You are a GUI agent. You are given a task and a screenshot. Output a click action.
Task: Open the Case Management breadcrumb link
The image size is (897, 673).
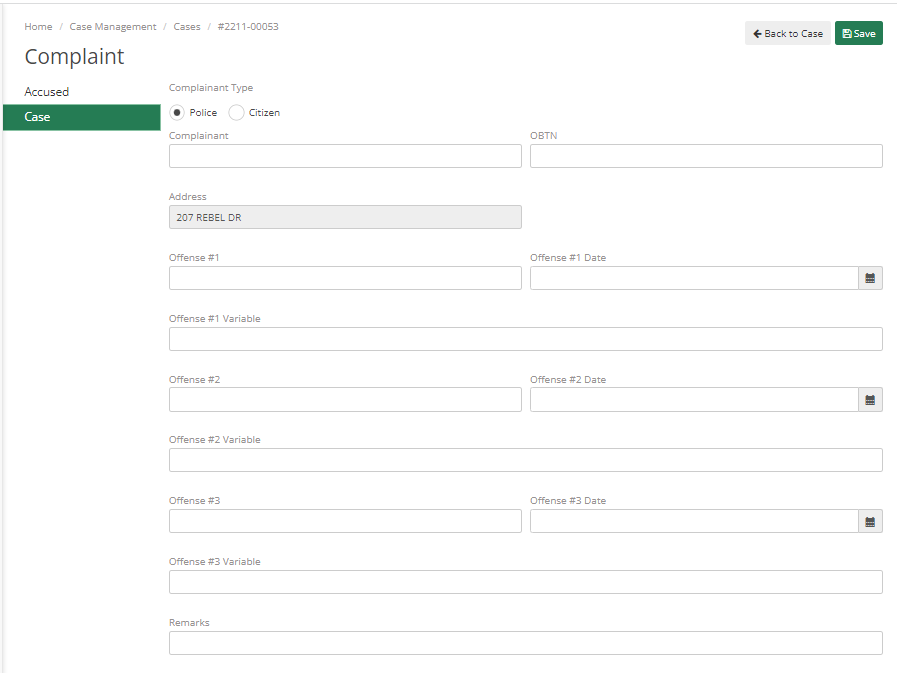pyautogui.click(x=113, y=26)
